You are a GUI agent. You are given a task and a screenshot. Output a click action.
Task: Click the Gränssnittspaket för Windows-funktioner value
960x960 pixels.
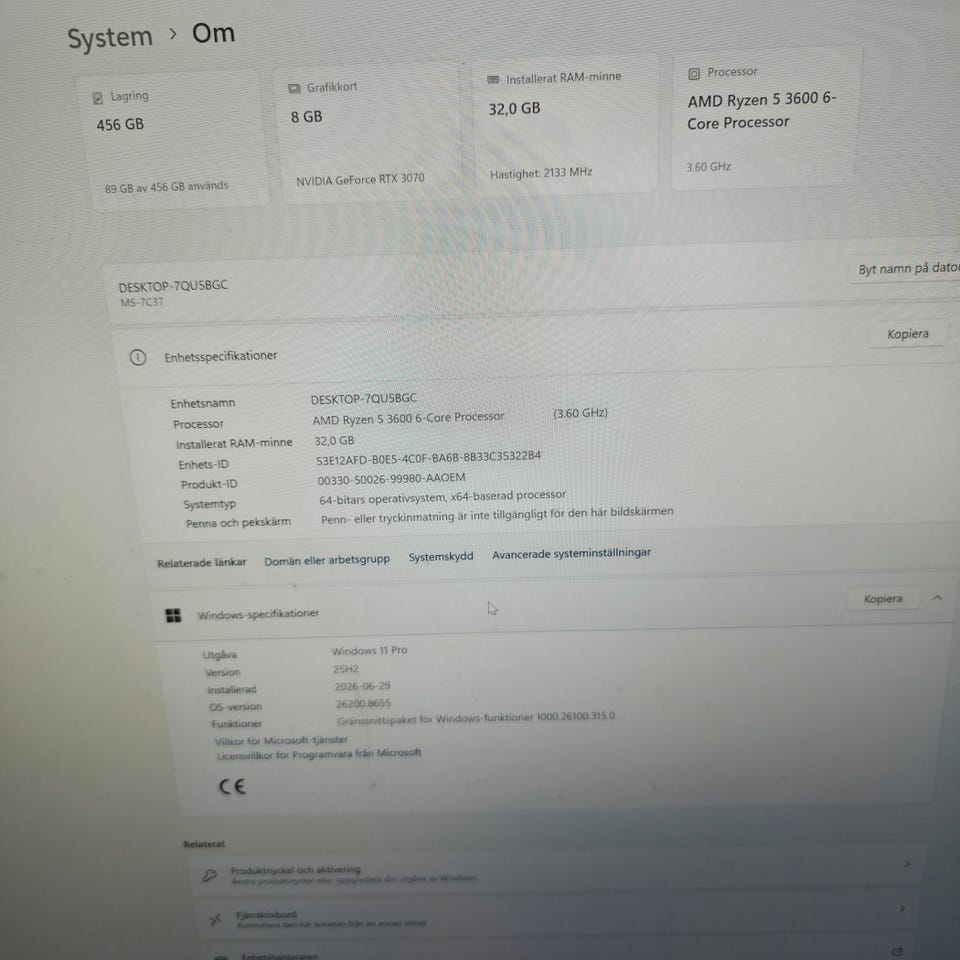[x=476, y=718]
